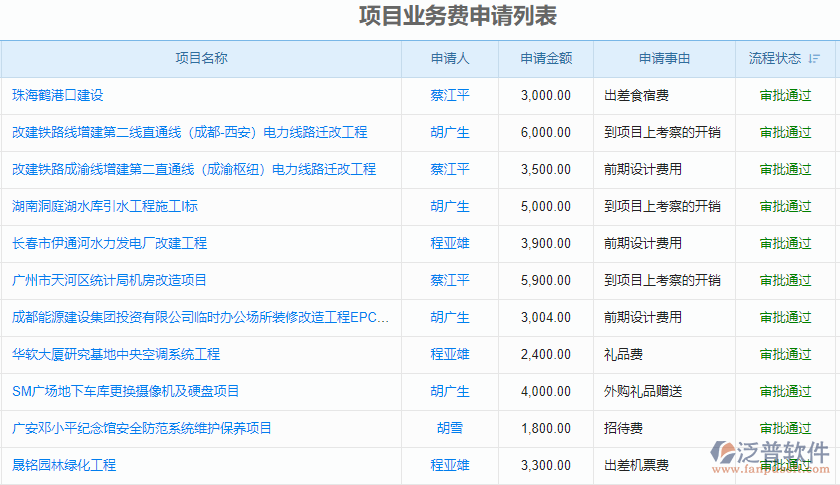840x485 pixels.
Task: Click reason 招待费
Action: (623, 428)
